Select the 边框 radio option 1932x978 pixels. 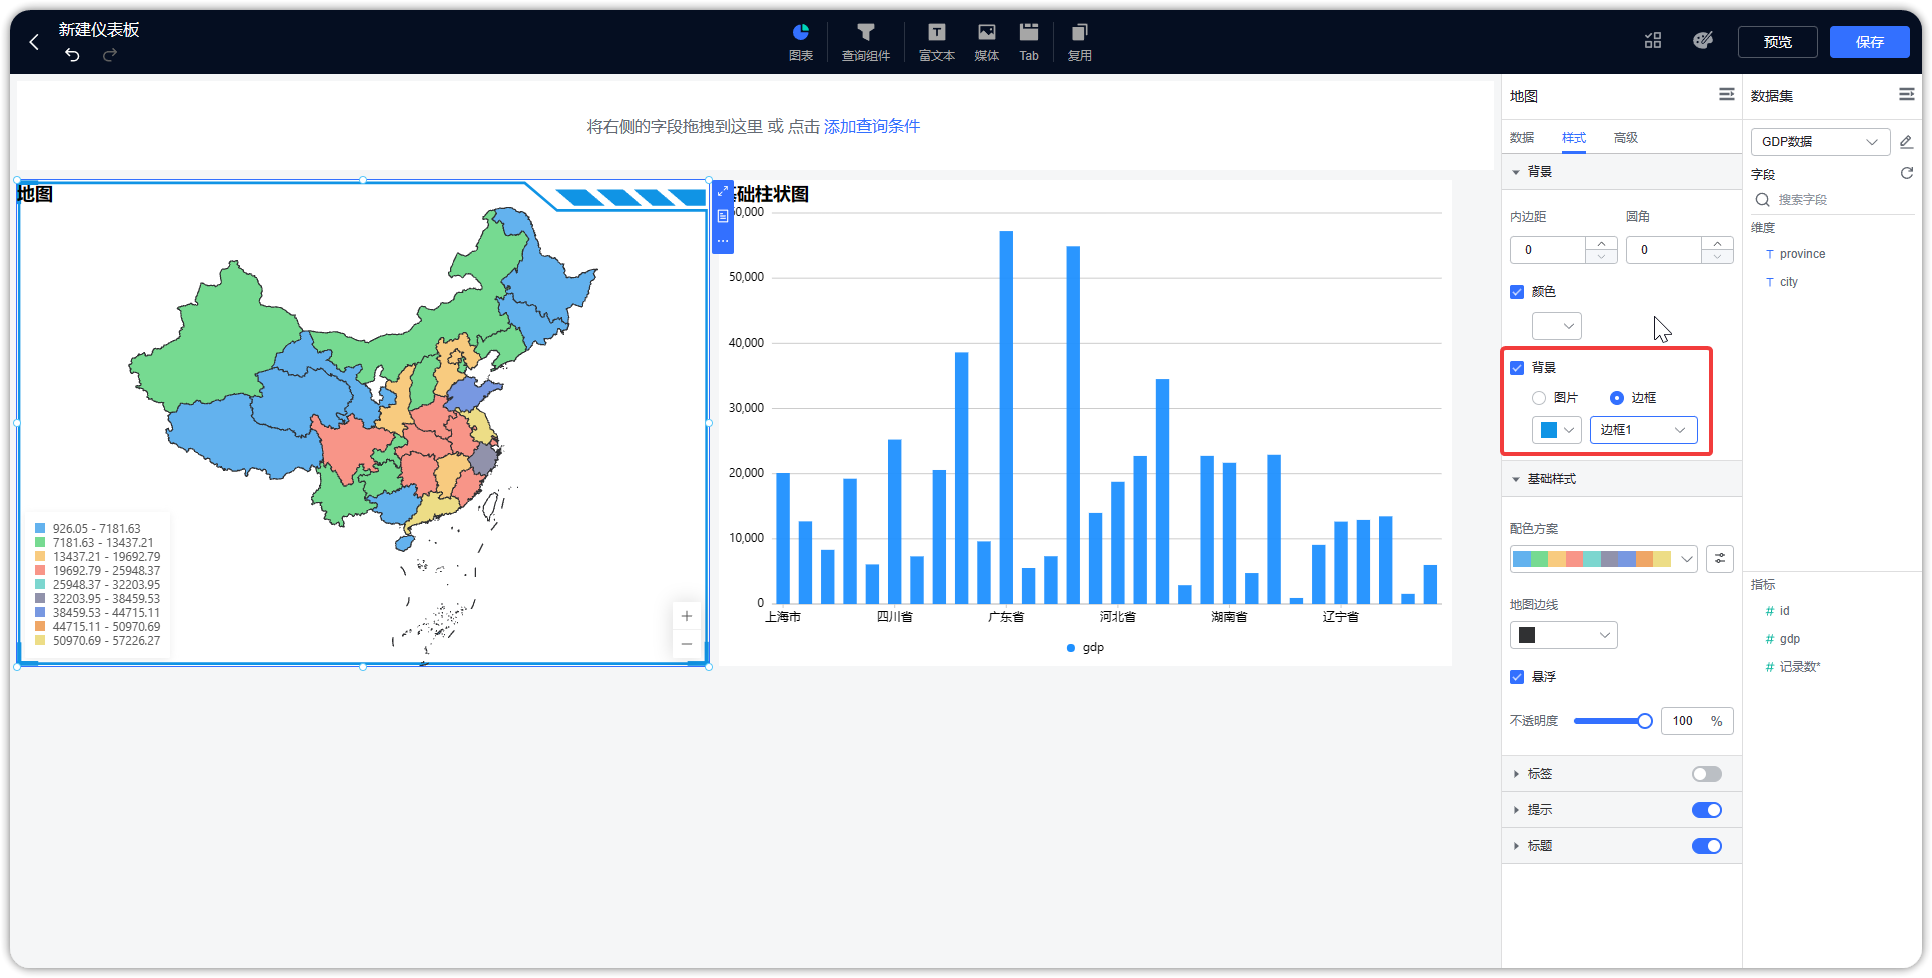1617,398
